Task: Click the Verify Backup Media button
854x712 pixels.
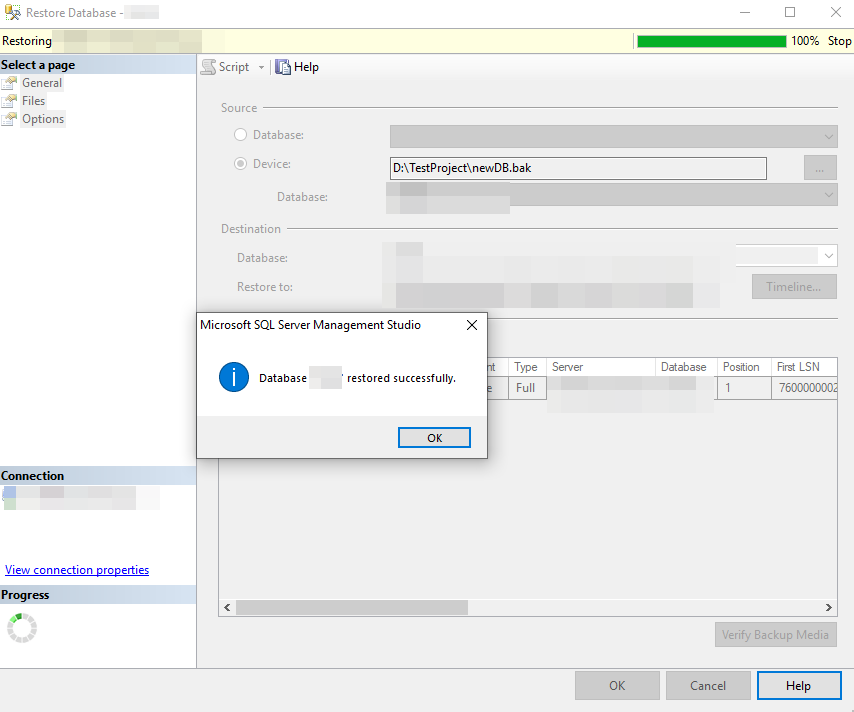Action: (775, 635)
